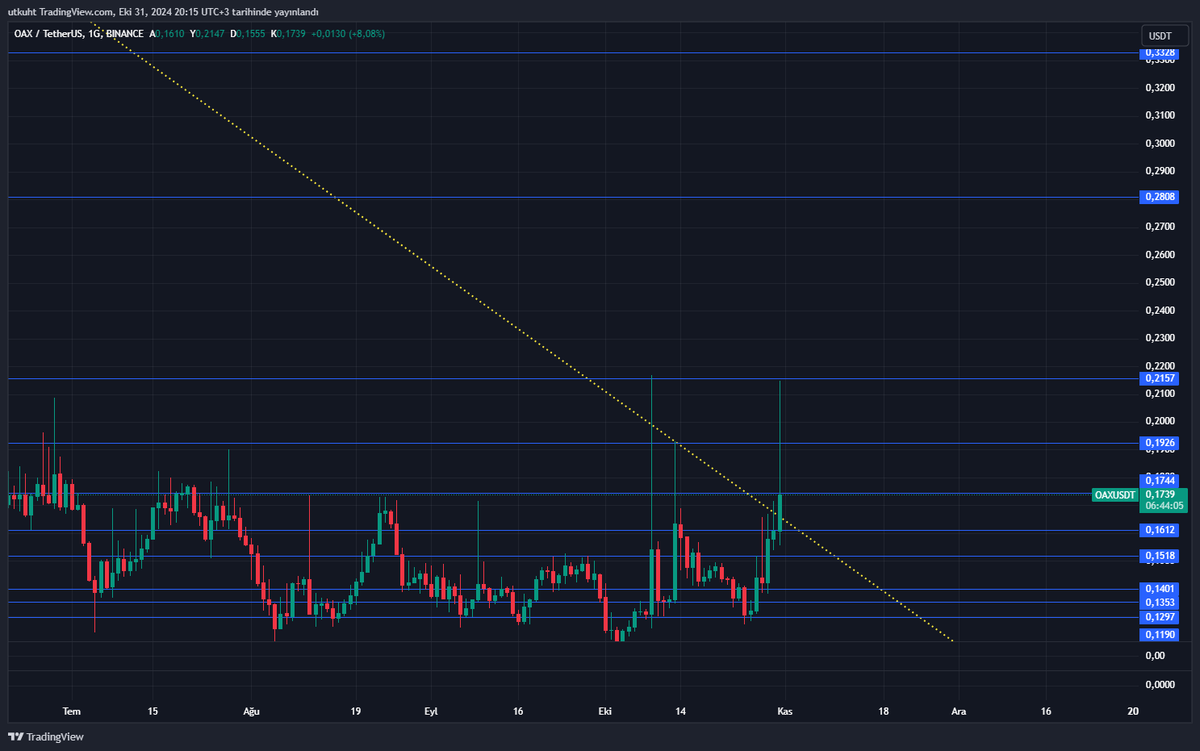
Task: Click the Eyl month label on time axis
Action: (431, 711)
